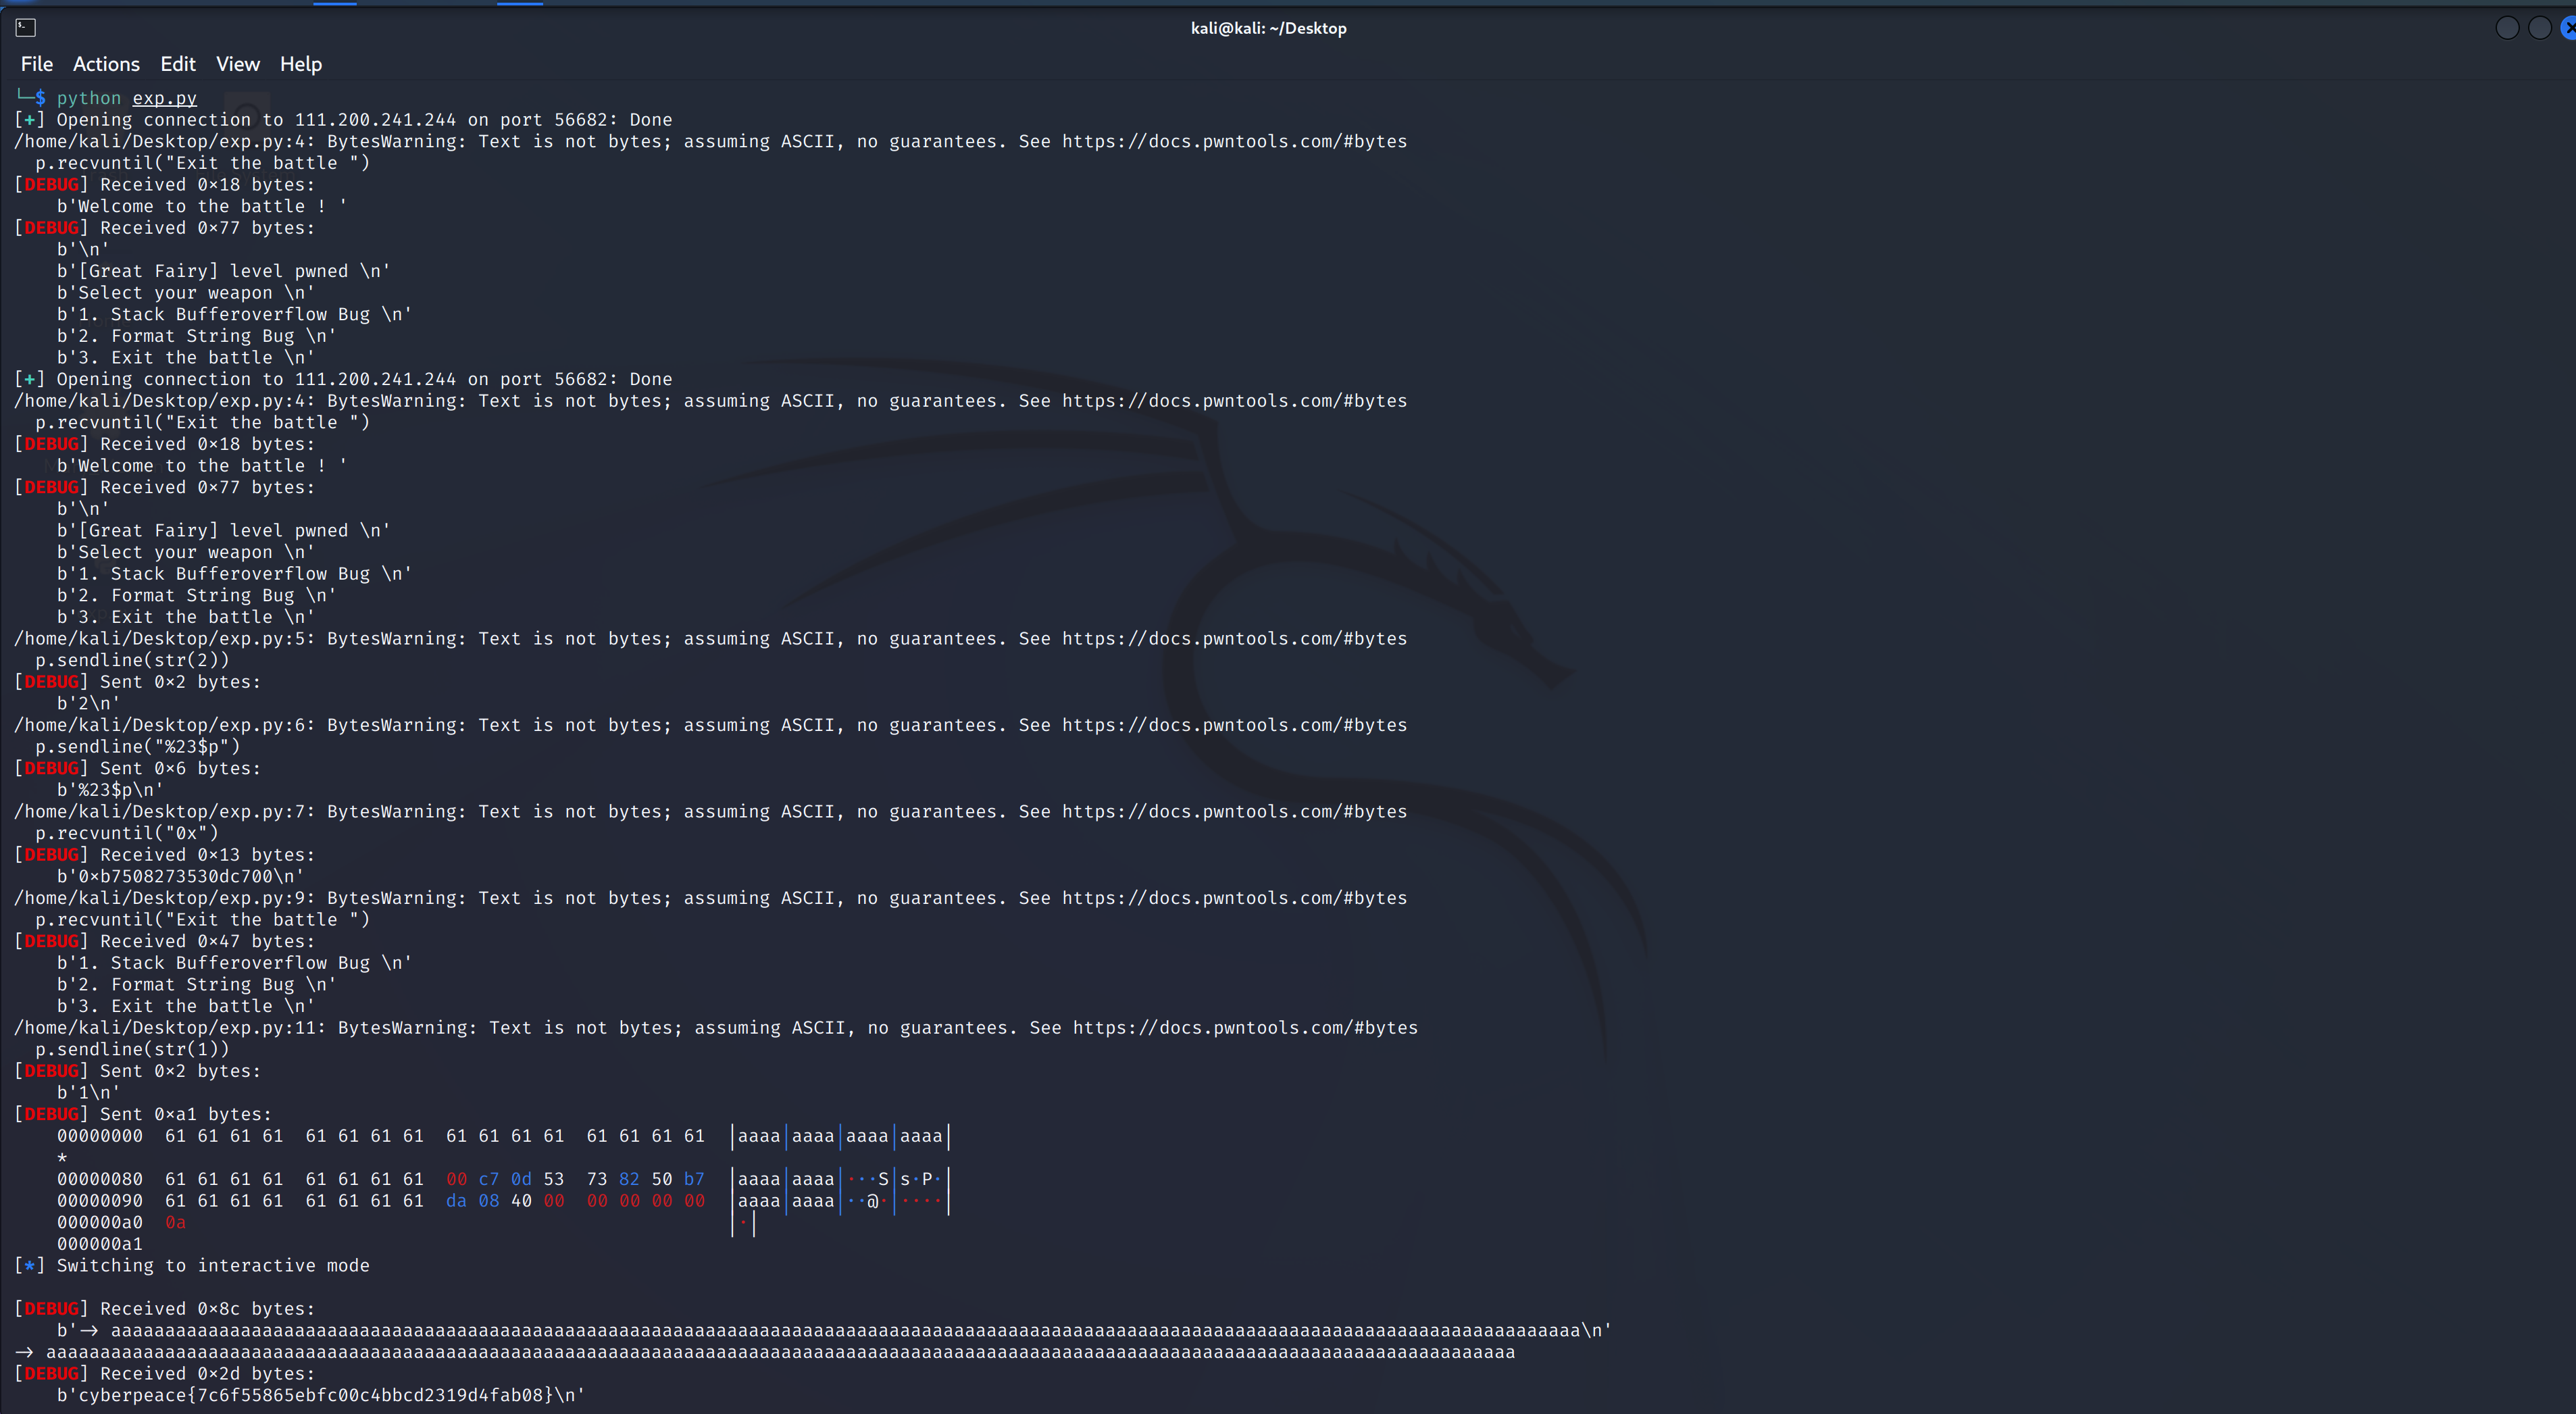This screenshot has height=1414, width=2576.
Task: Maximize the terminal window
Action: point(2539,28)
